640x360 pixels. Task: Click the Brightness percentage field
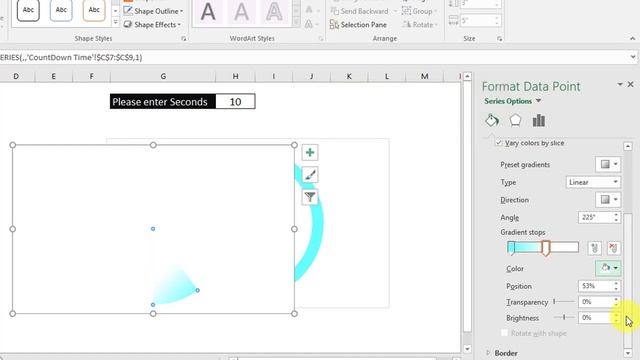595,317
